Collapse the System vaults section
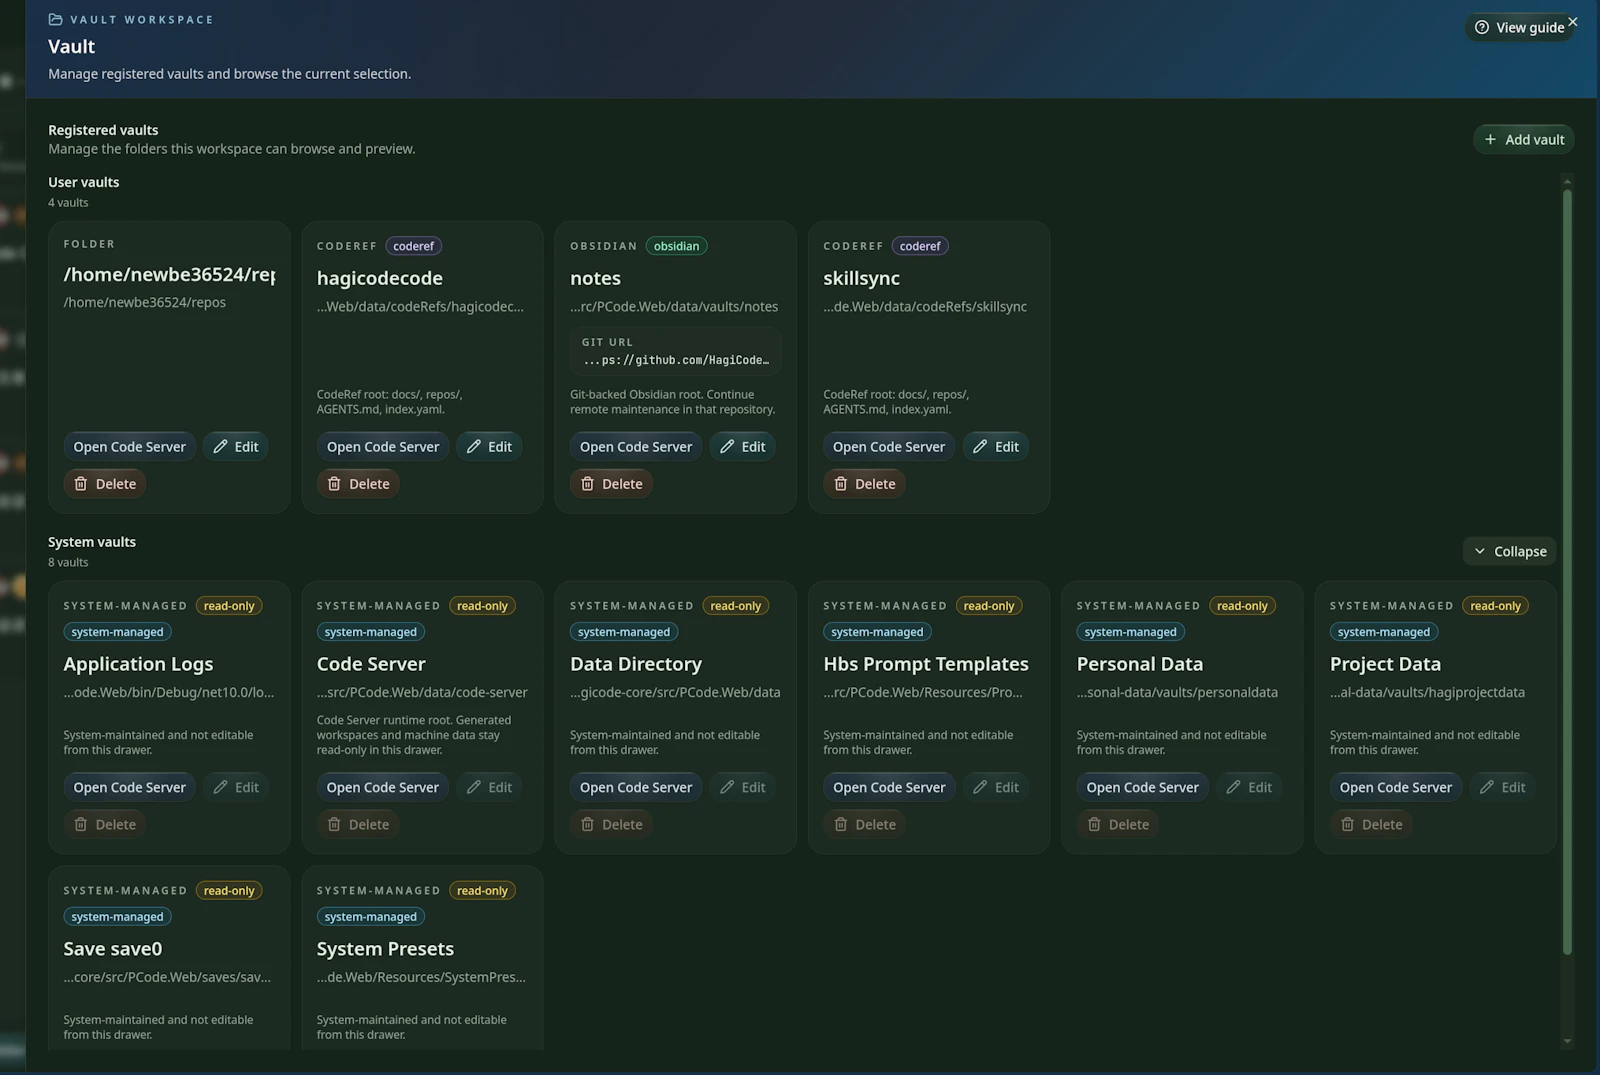1600x1075 pixels. (1509, 551)
